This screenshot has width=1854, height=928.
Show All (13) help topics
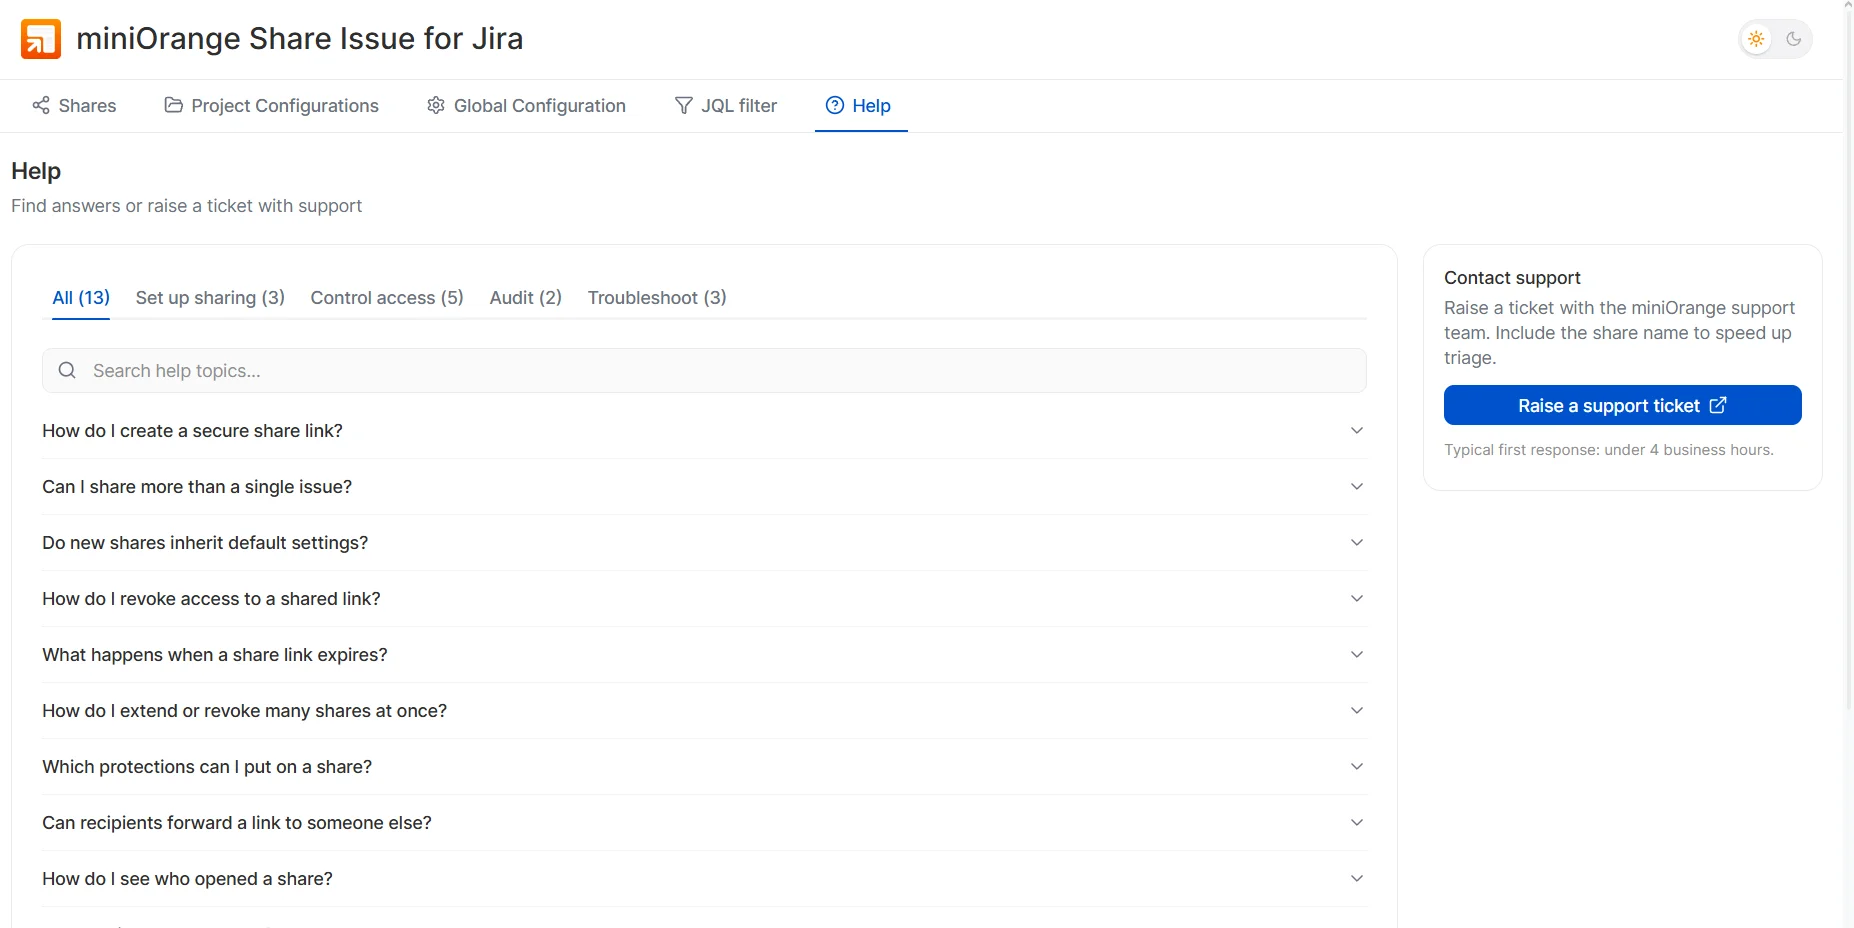click(x=81, y=298)
